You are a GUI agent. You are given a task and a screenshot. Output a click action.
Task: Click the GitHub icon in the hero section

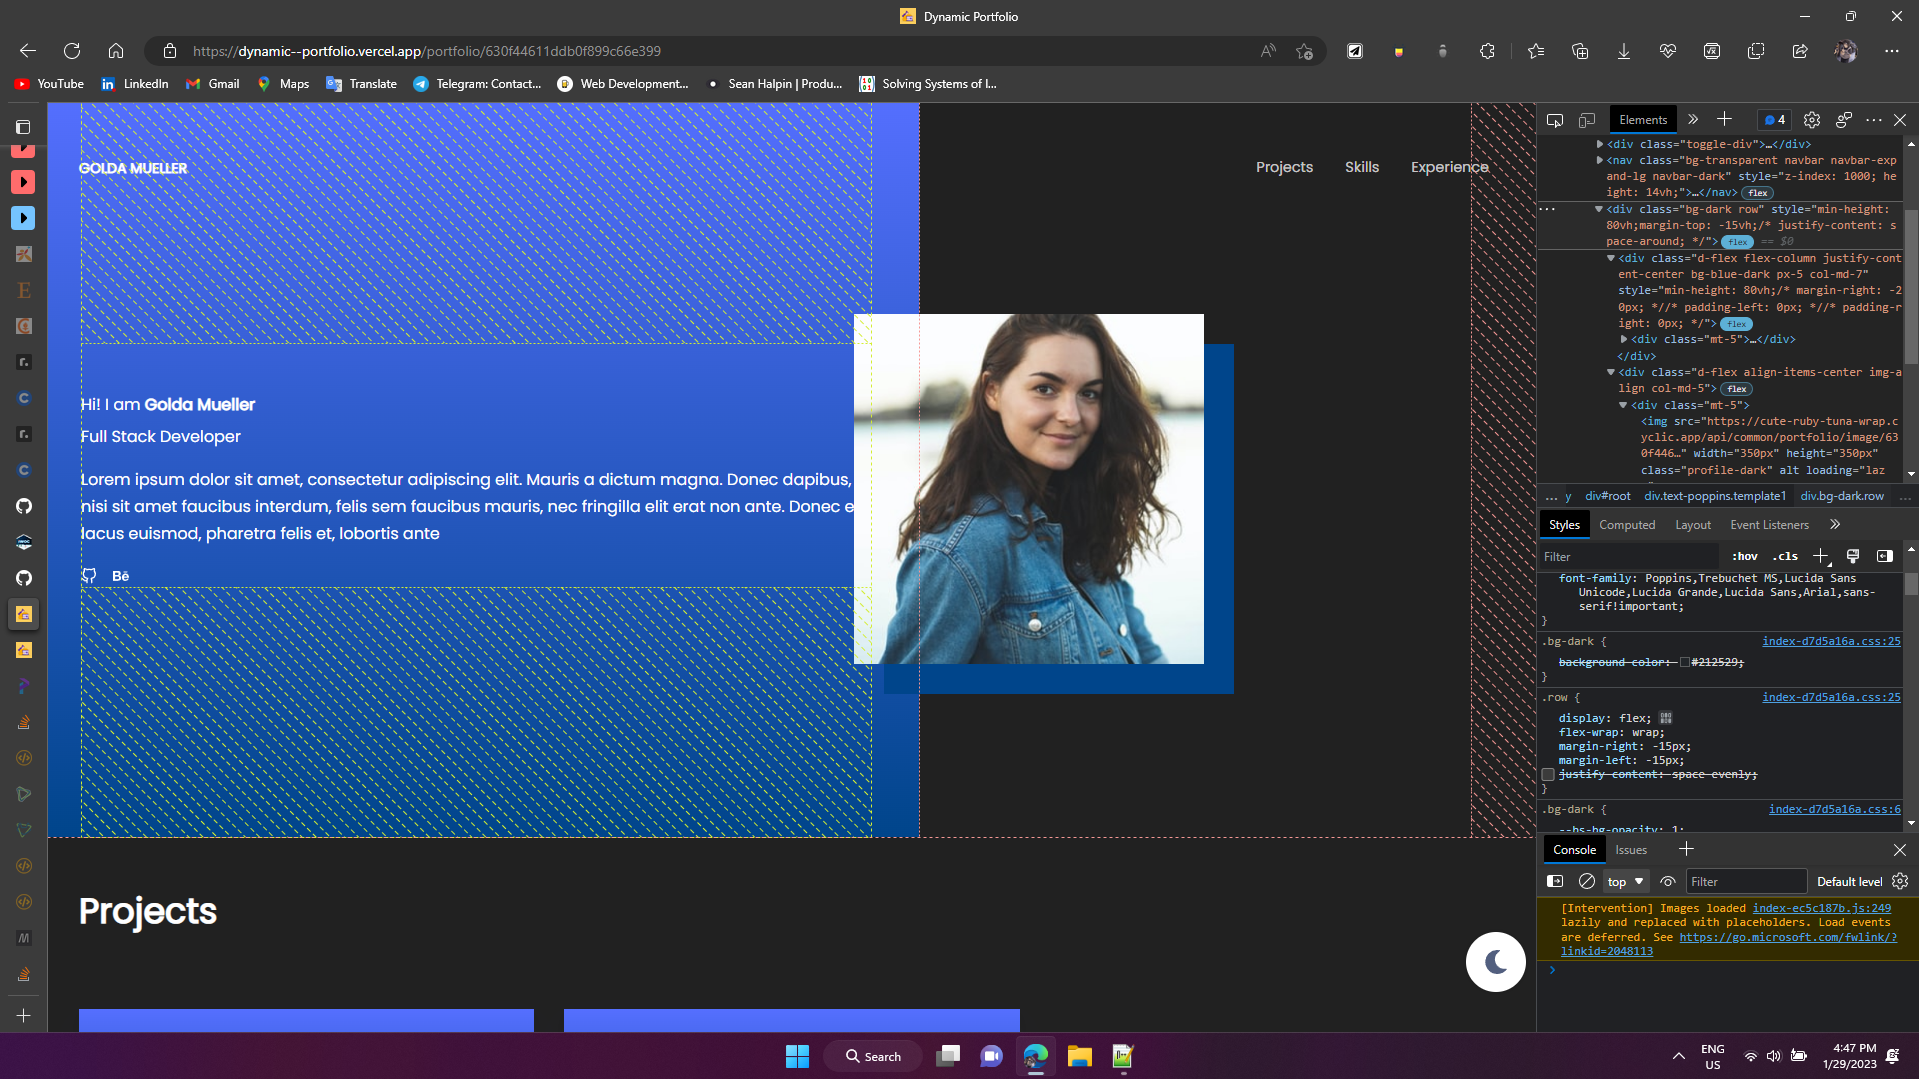89,575
